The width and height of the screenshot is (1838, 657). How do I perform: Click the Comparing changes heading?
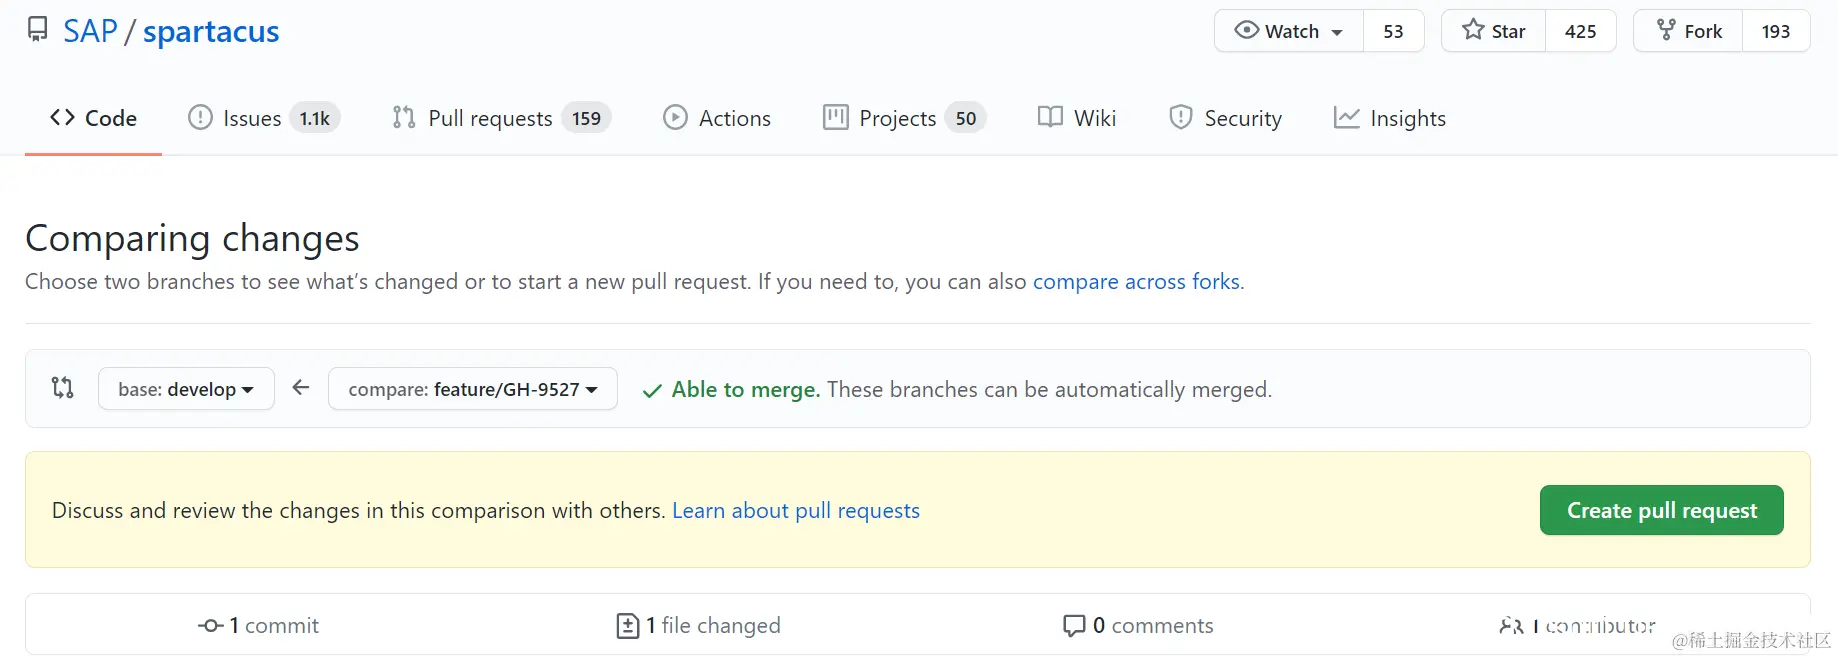click(x=192, y=238)
